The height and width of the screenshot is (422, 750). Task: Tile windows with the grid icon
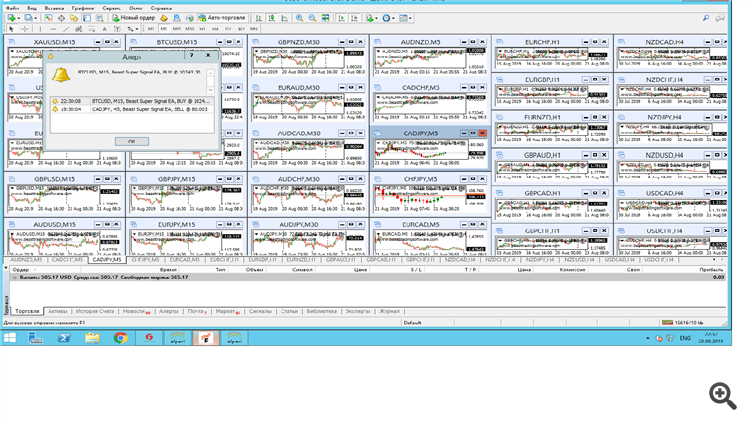point(325,18)
